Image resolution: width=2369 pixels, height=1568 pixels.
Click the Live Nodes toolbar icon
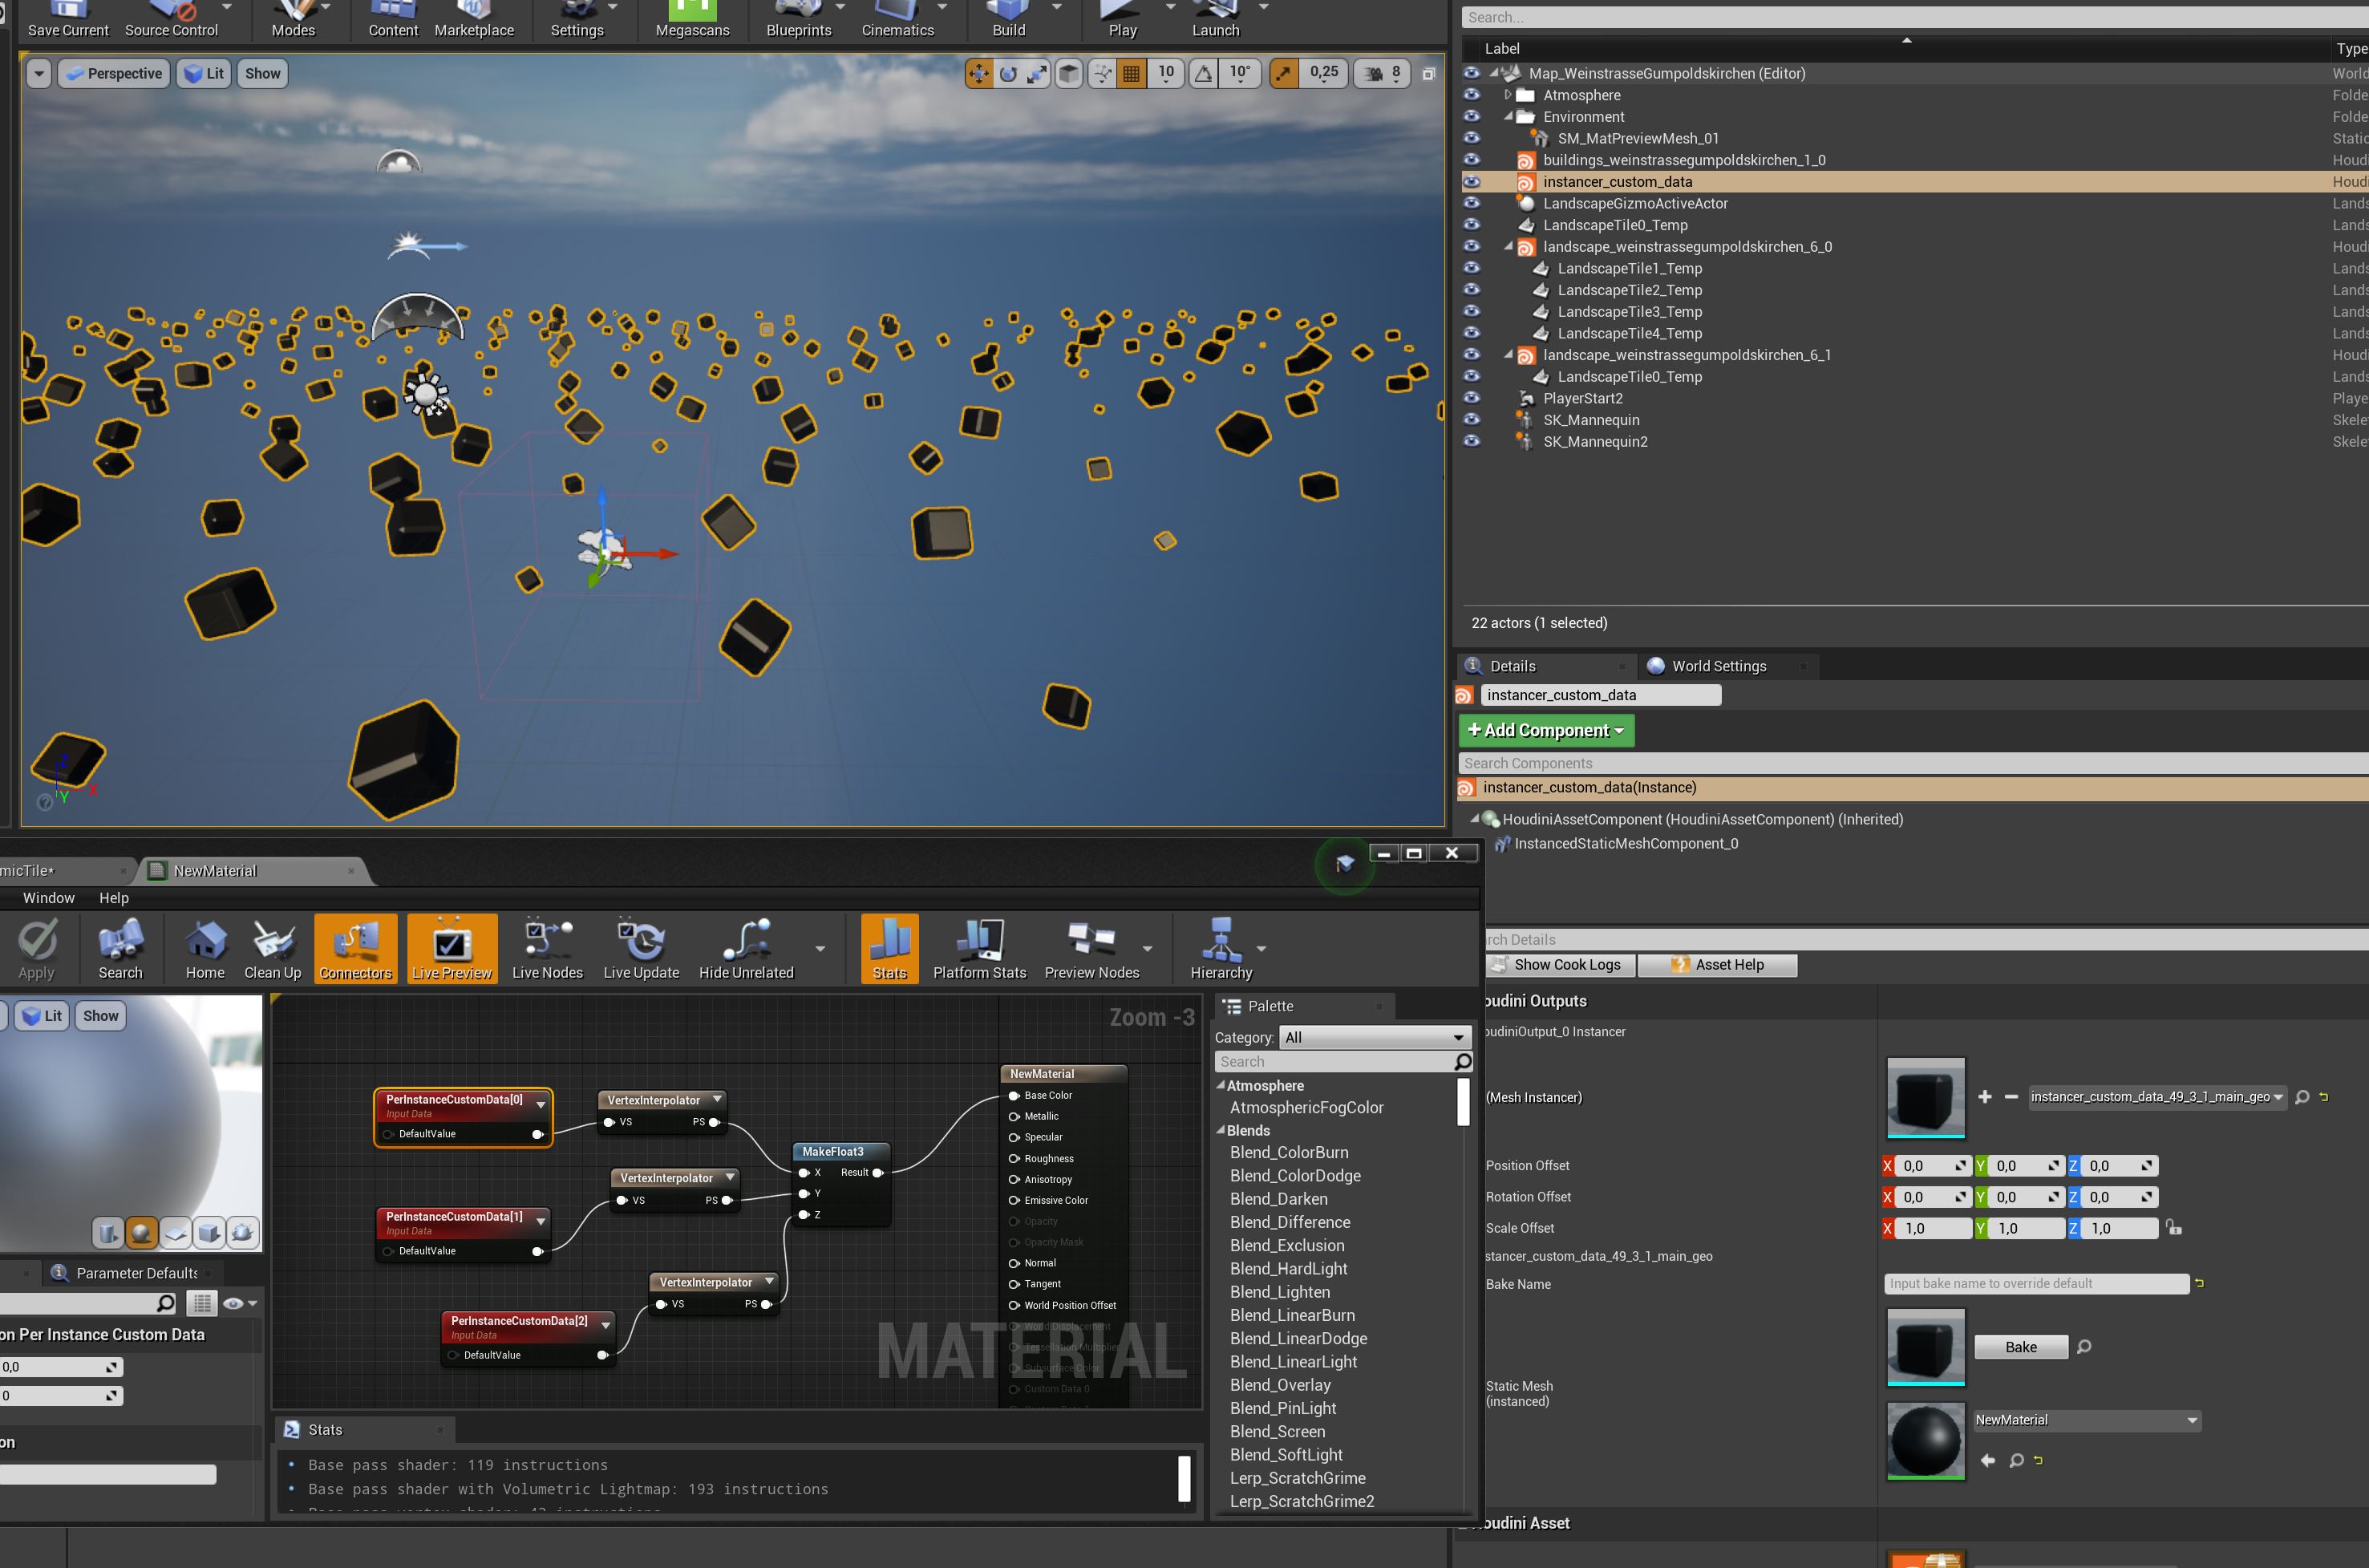coord(547,949)
